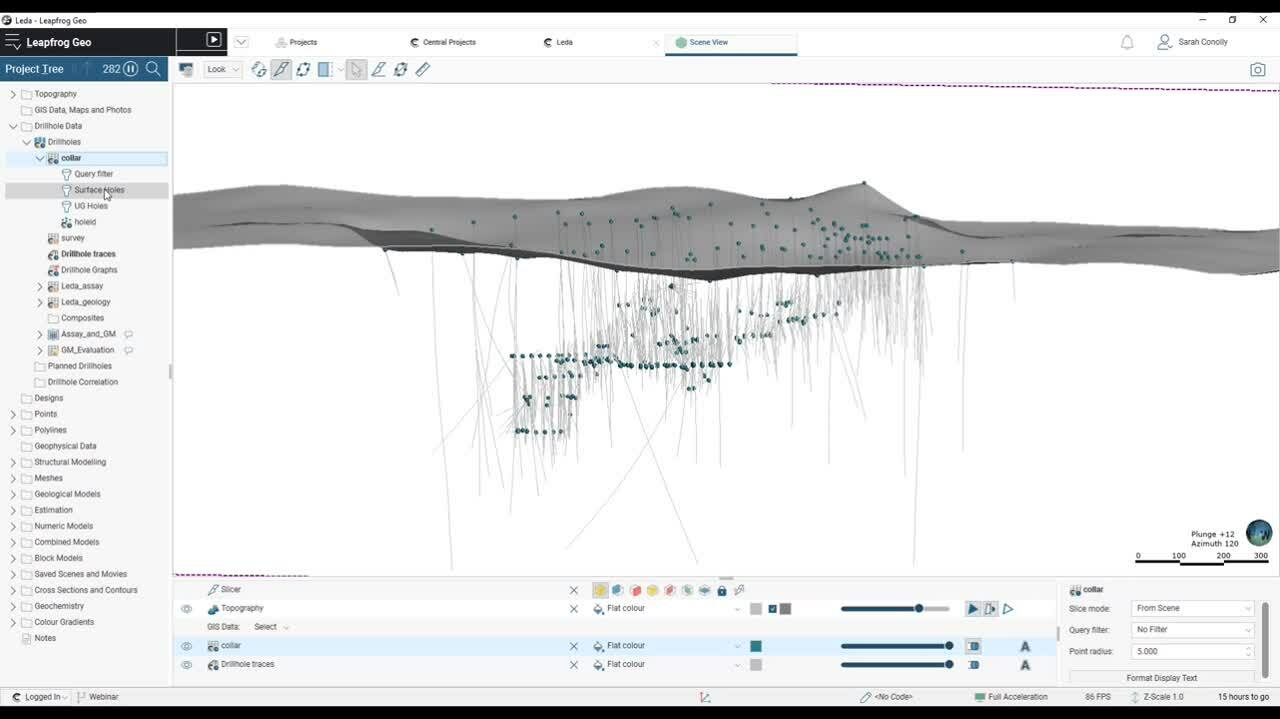This screenshot has height=719, width=1280.
Task: Click the rotate view icon next to the Look dropdown
Action: (259, 69)
